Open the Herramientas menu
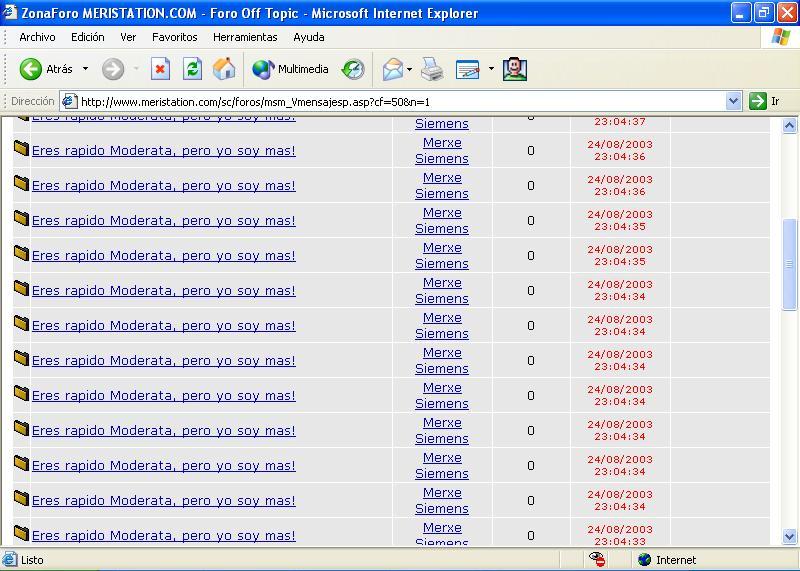This screenshot has width=800, height=571. point(245,37)
